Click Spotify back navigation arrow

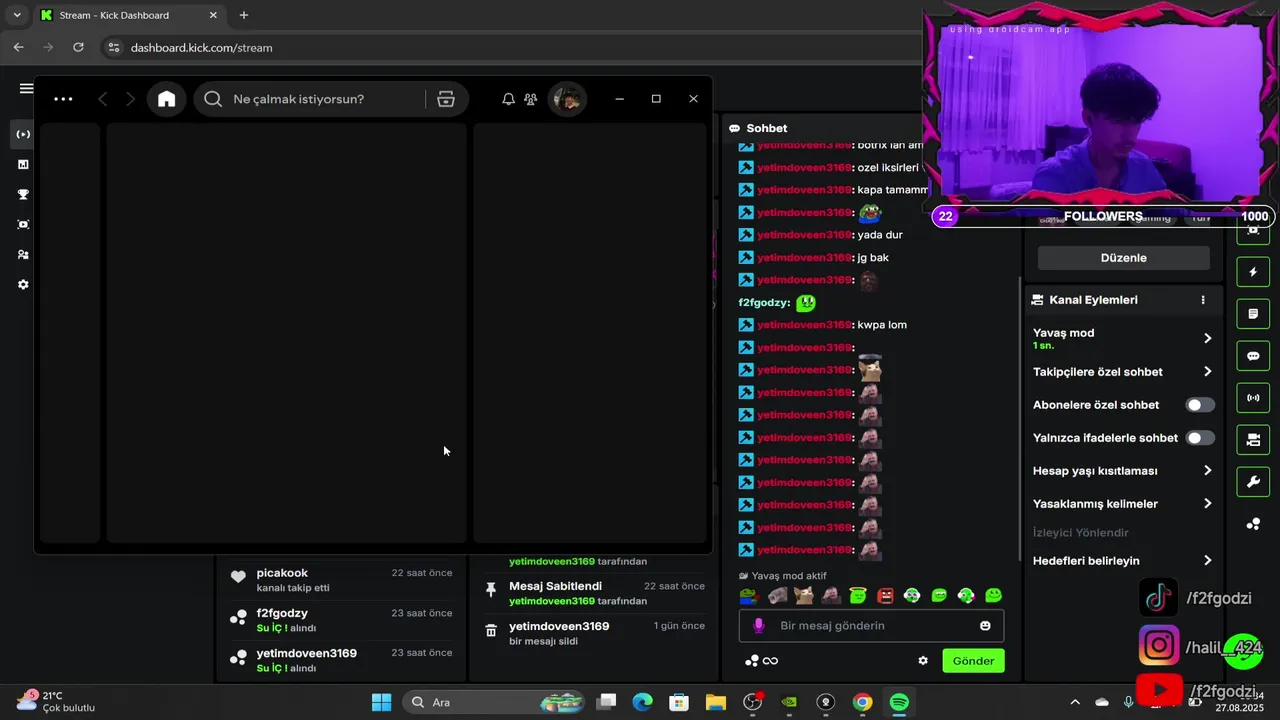(x=102, y=99)
